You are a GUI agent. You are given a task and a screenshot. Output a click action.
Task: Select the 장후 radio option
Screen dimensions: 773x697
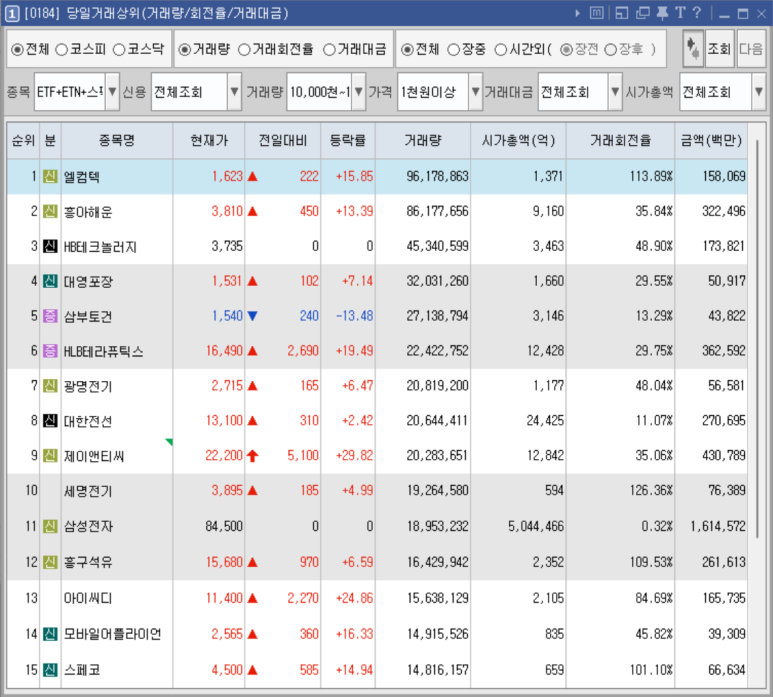pos(610,49)
